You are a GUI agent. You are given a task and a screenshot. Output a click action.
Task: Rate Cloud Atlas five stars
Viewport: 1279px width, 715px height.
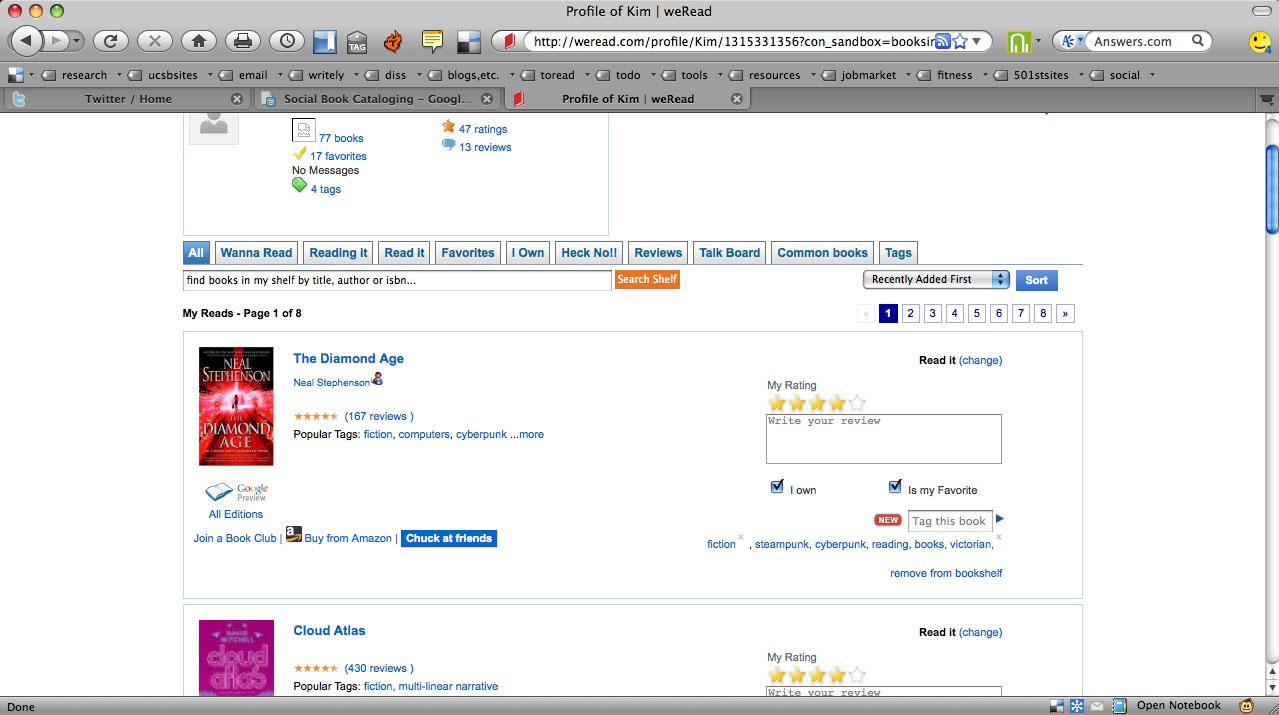coord(856,675)
